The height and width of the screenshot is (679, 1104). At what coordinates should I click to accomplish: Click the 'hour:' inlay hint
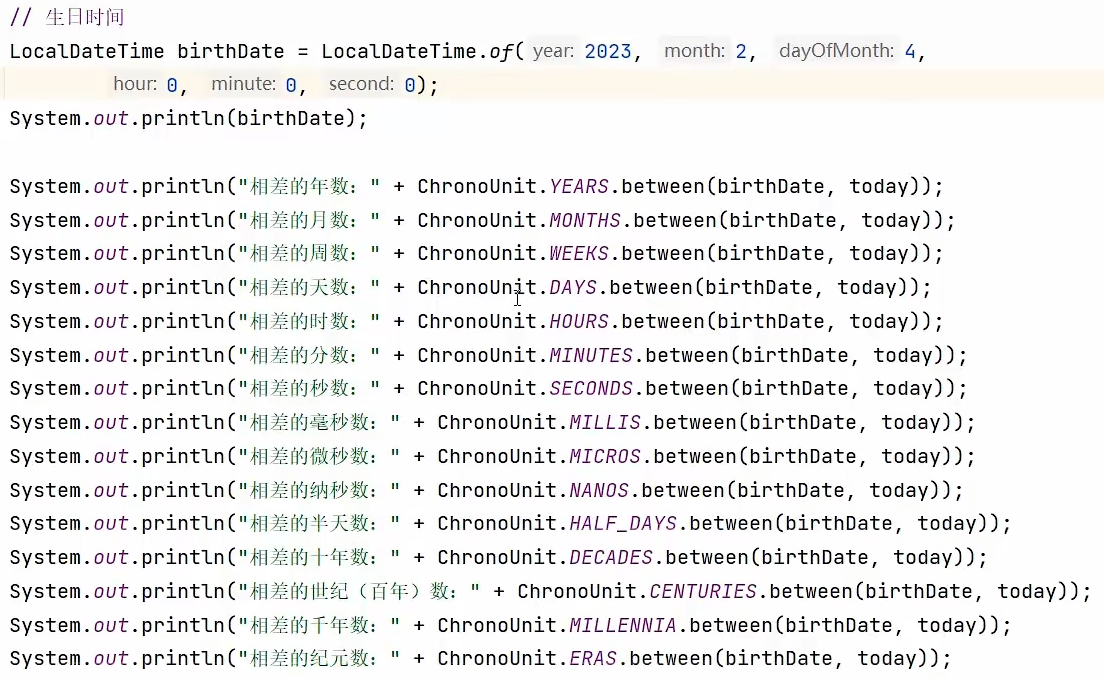click(135, 85)
